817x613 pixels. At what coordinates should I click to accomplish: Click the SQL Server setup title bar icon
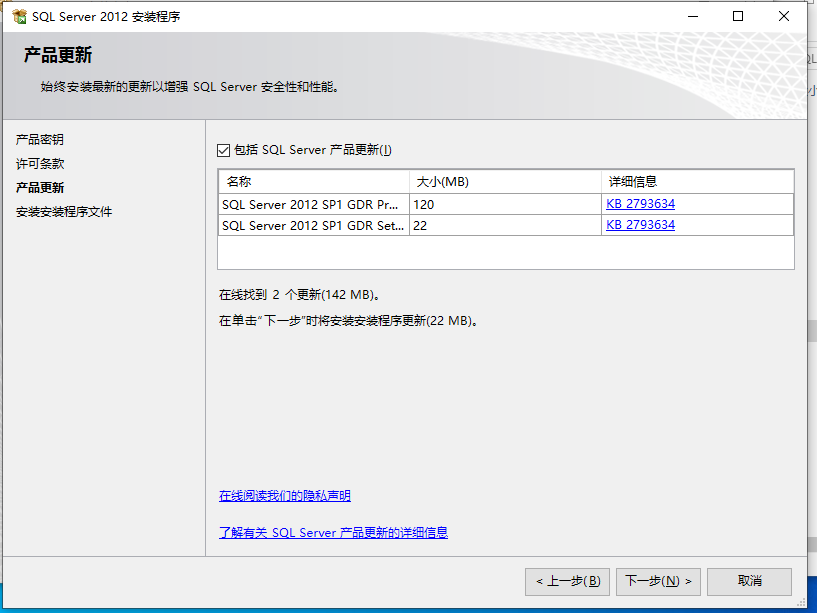tap(19, 17)
